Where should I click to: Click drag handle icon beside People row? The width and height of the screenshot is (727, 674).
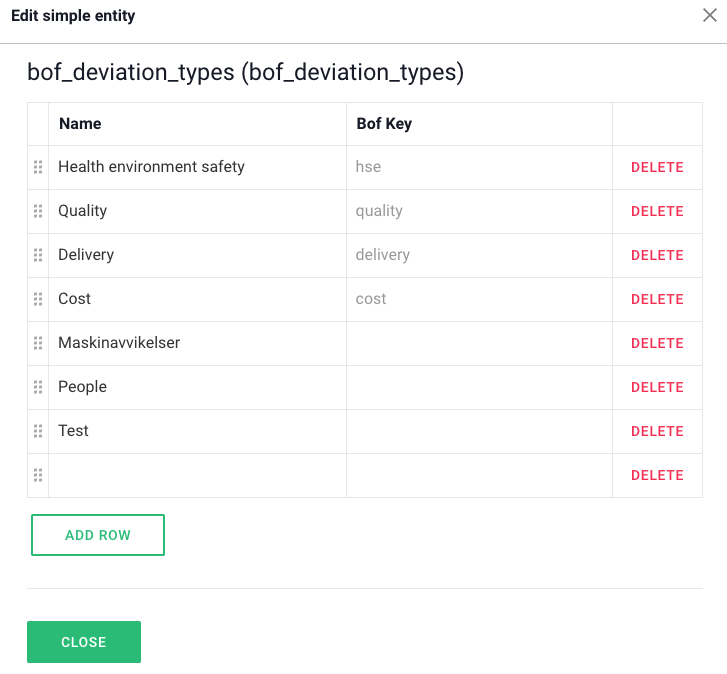(x=38, y=387)
